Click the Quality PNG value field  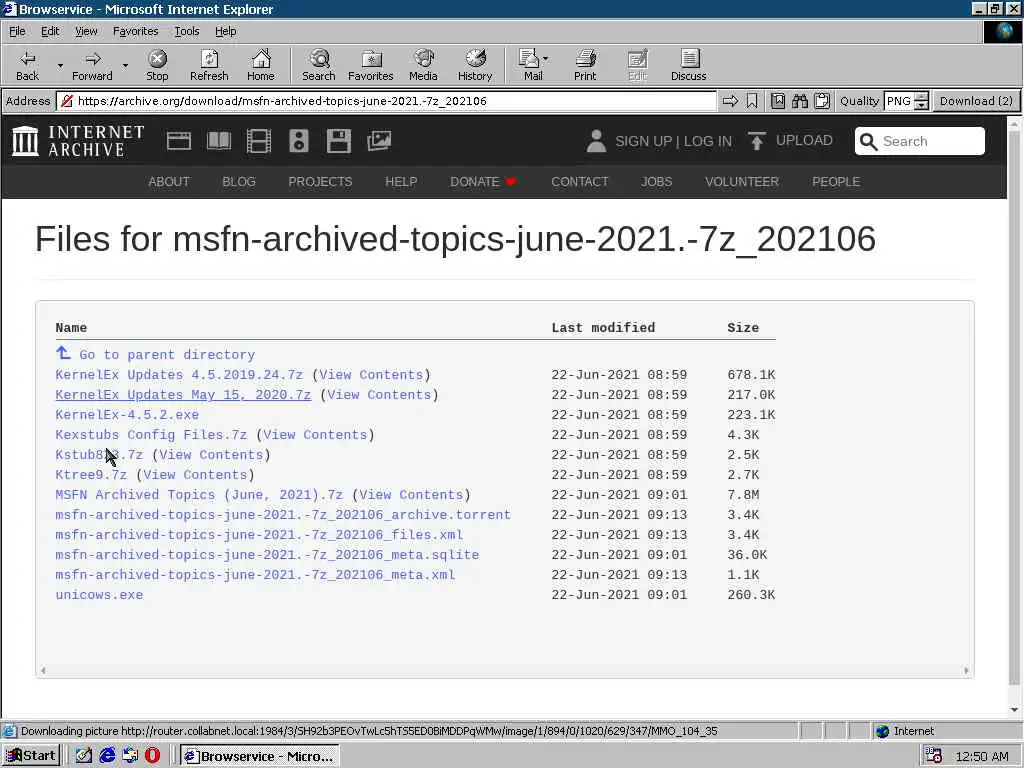[899, 101]
